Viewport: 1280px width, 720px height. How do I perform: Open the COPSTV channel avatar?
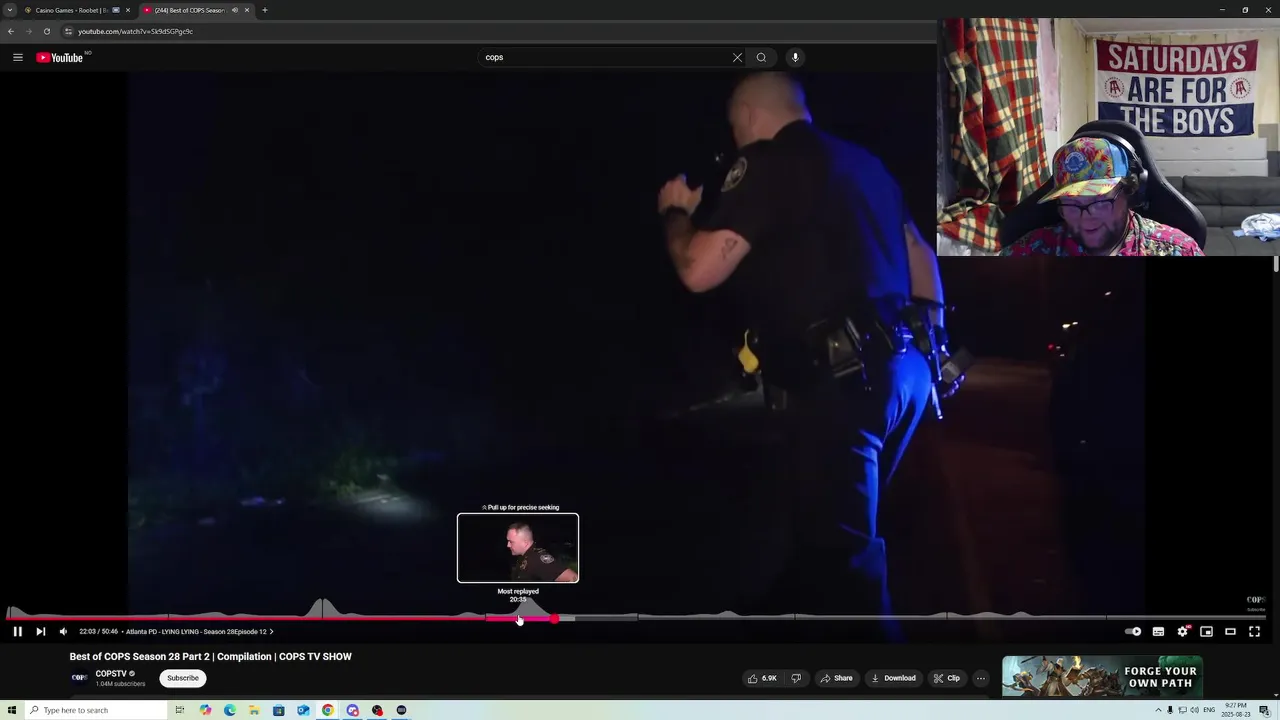(x=79, y=678)
